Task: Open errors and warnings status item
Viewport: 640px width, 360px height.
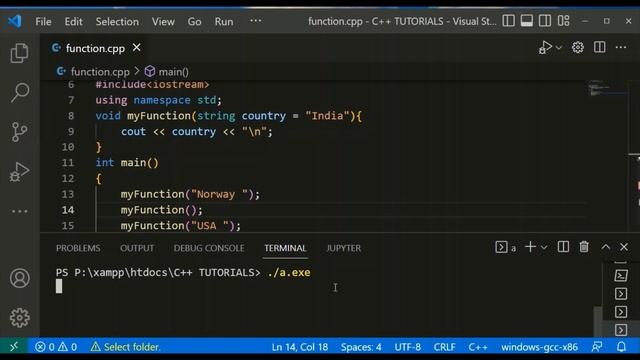Action: tap(56, 347)
